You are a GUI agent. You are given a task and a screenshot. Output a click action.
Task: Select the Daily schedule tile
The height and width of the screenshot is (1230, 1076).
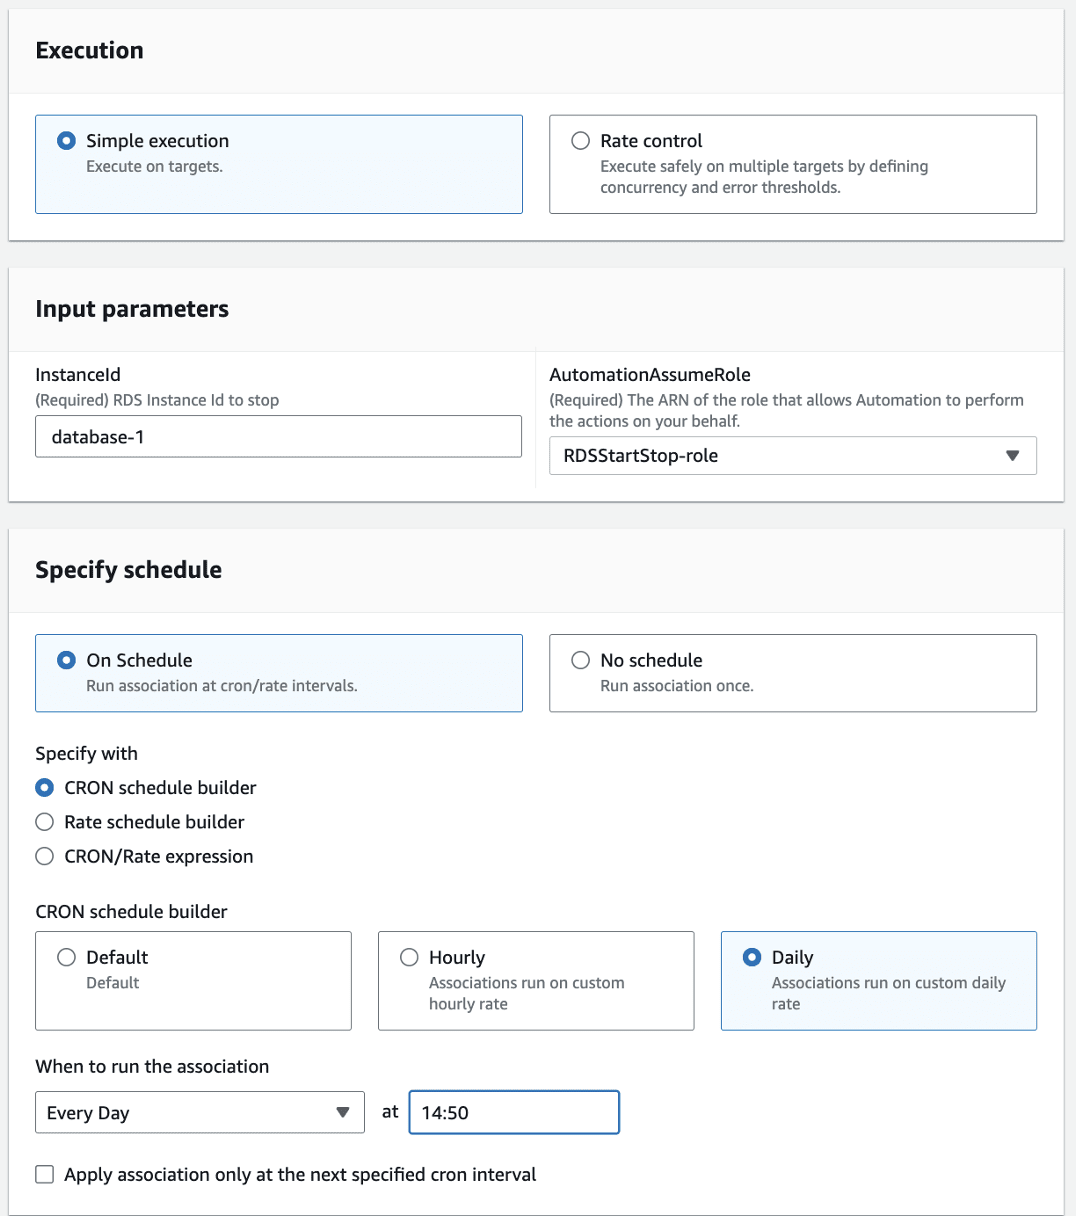pos(879,981)
